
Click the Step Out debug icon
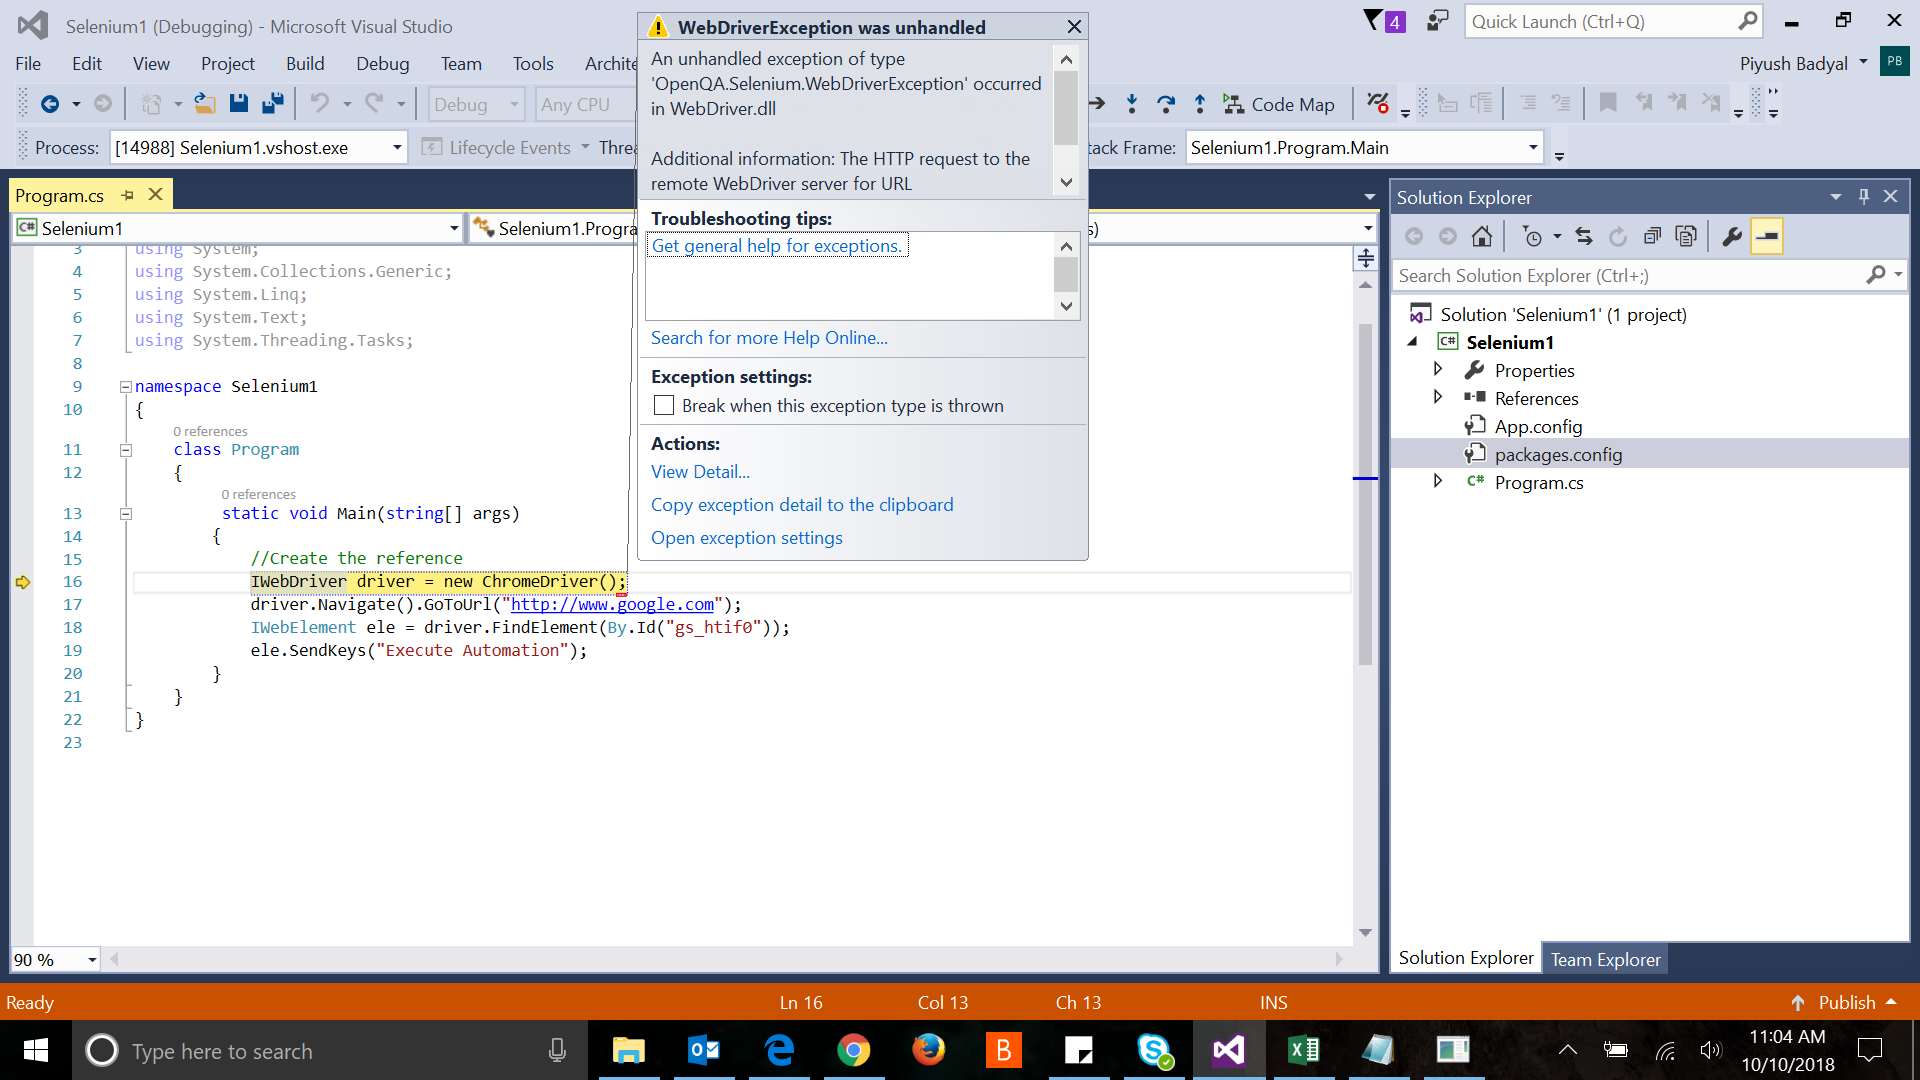pyautogui.click(x=1200, y=103)
